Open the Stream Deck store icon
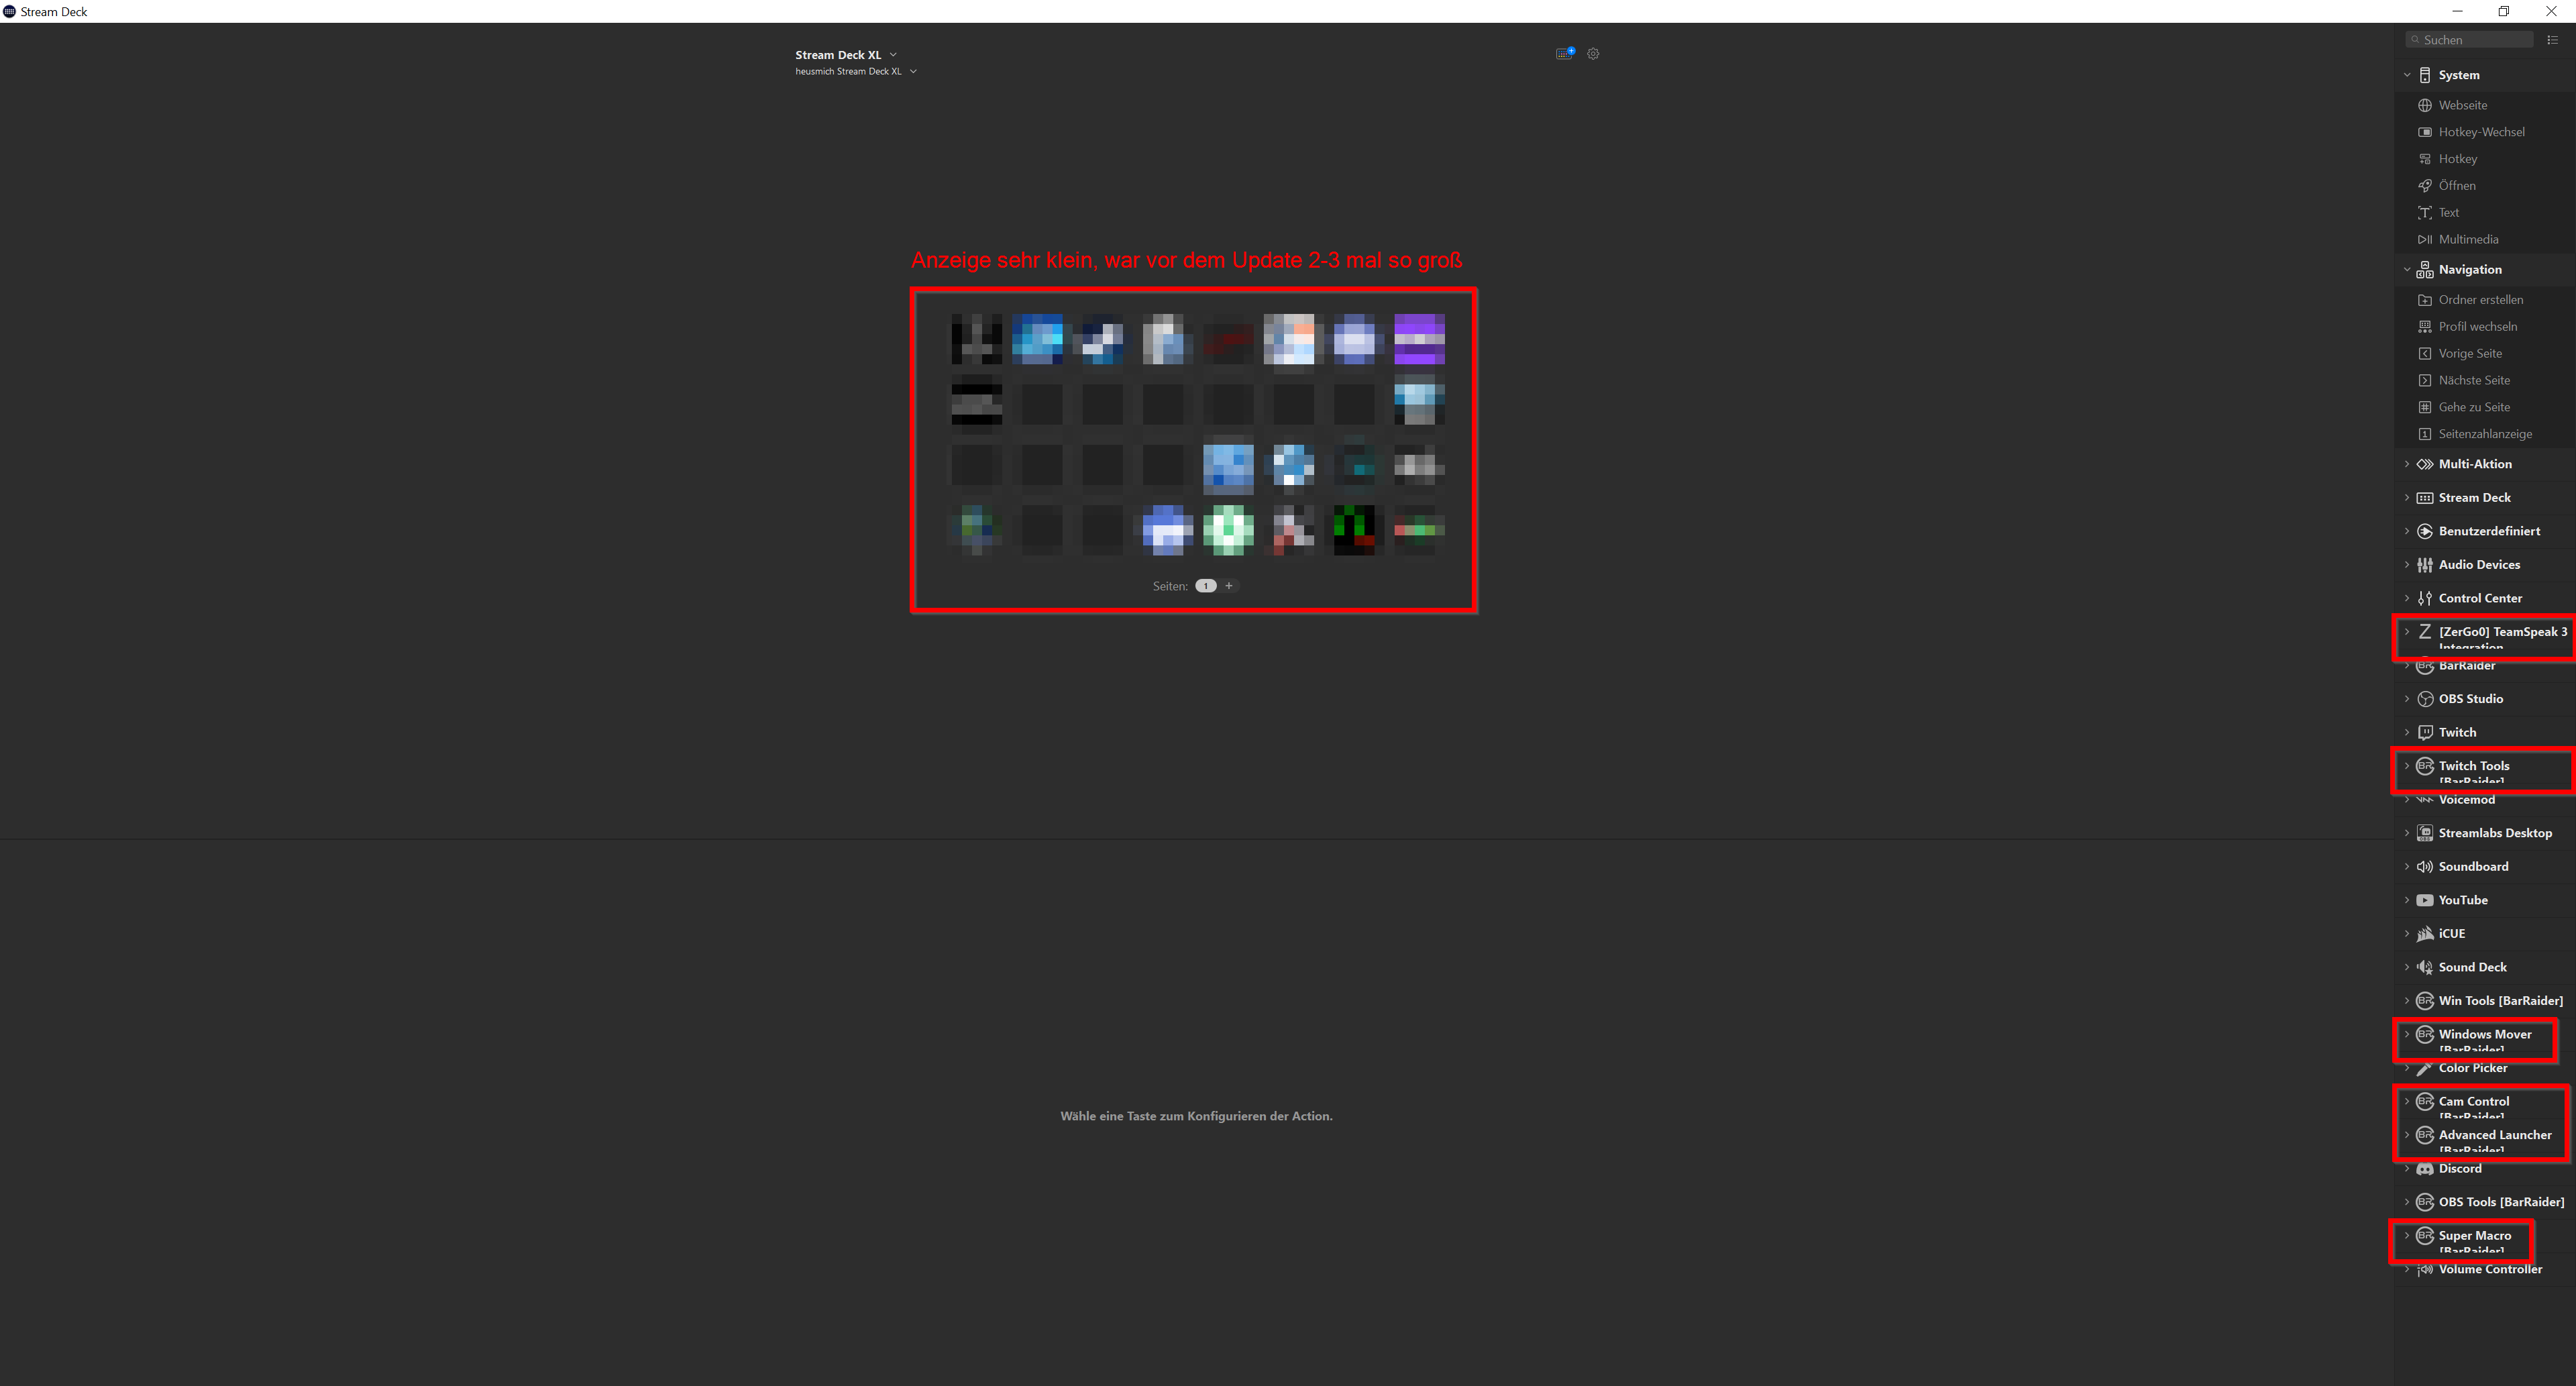The image size is (2576, 1386). click(x=1564, y=54)
